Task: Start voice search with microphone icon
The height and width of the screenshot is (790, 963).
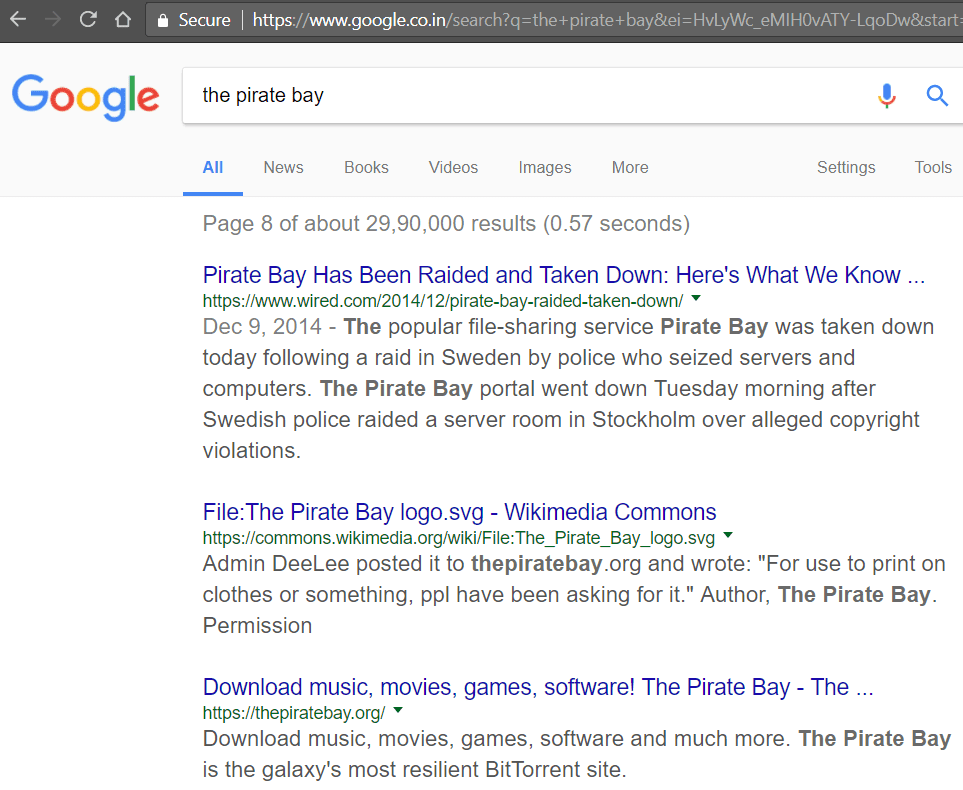Action: [886, 96]
